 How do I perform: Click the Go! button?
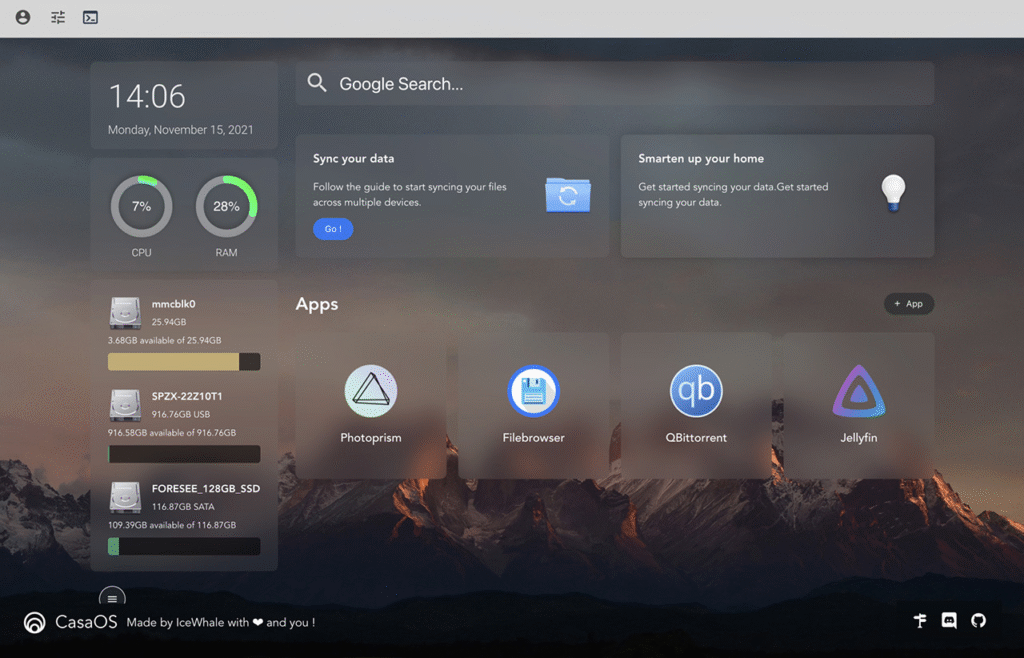pyautogui.click(x=333, y=229)
